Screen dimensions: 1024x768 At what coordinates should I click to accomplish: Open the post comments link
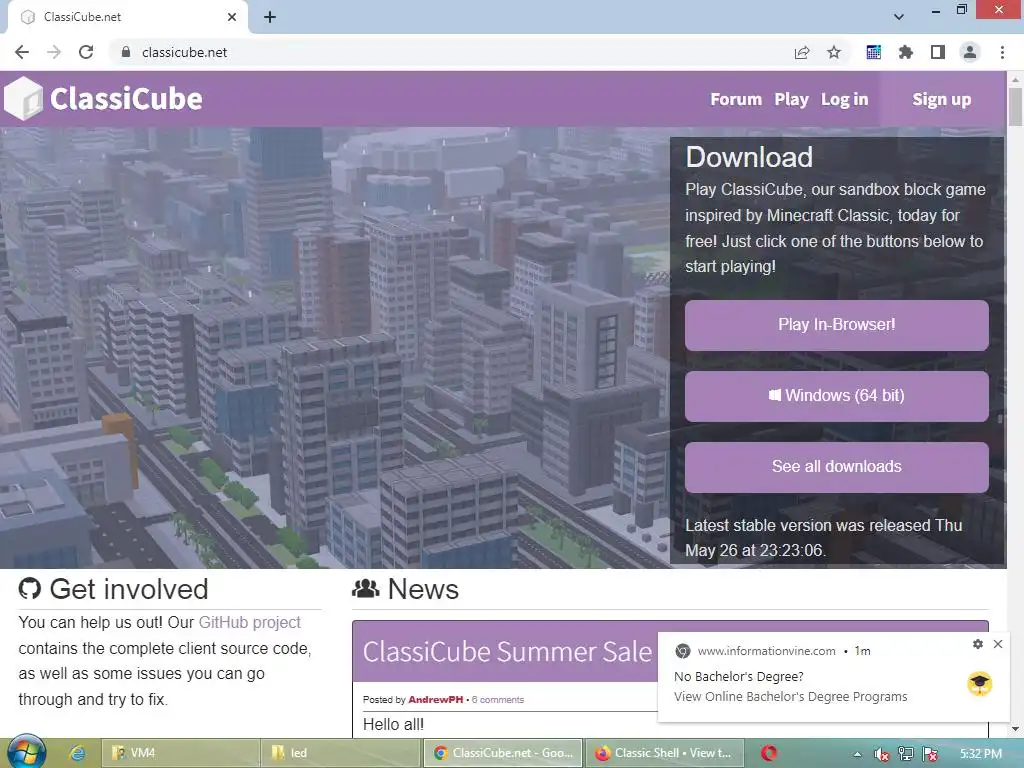(498, 699)
